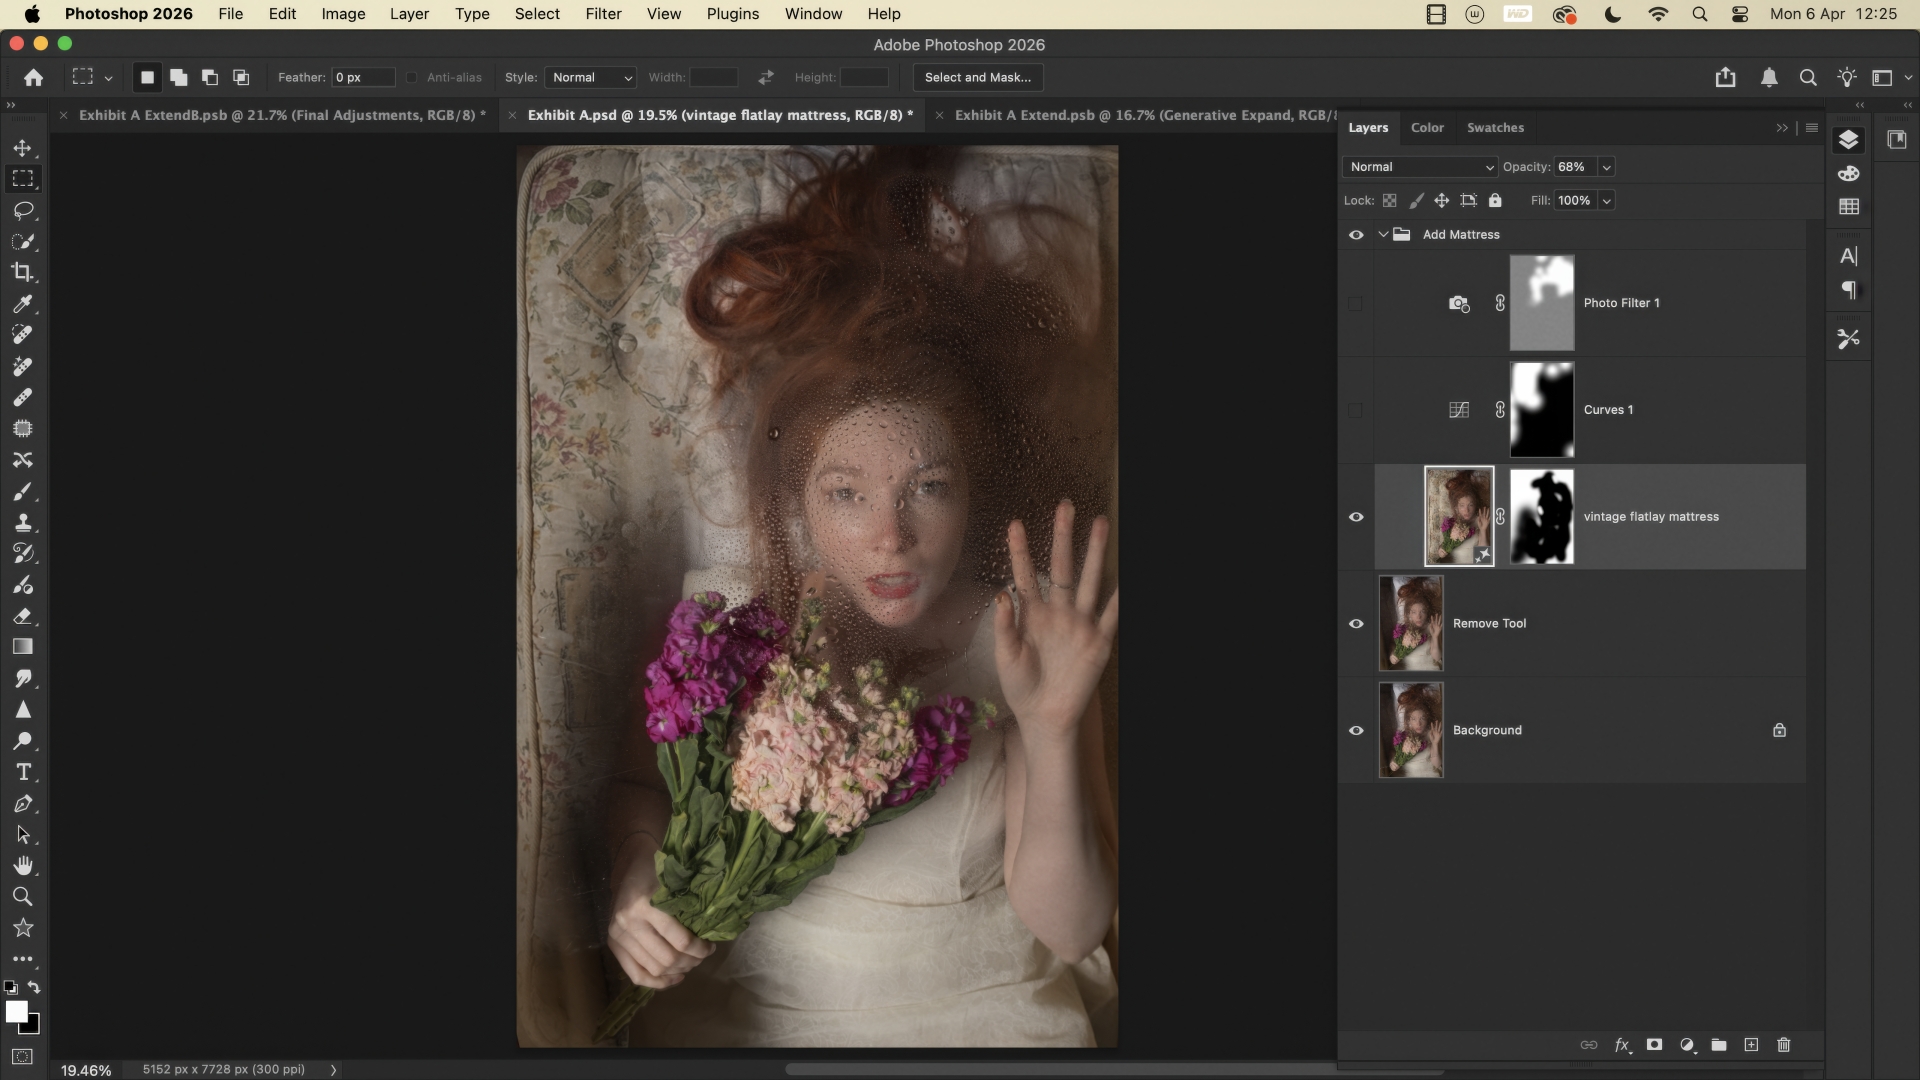Select the Lasso tool
This screenshot has width=1920, height=1080.
point(22,210)
